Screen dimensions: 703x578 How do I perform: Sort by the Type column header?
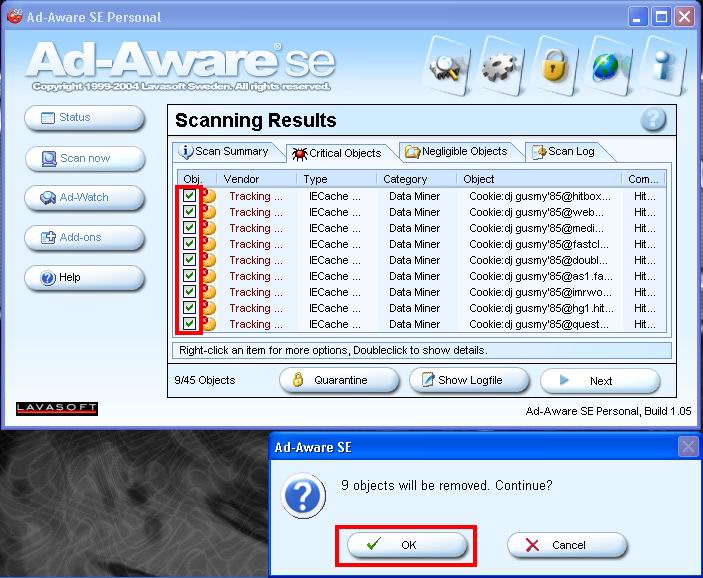click(336, 179)
